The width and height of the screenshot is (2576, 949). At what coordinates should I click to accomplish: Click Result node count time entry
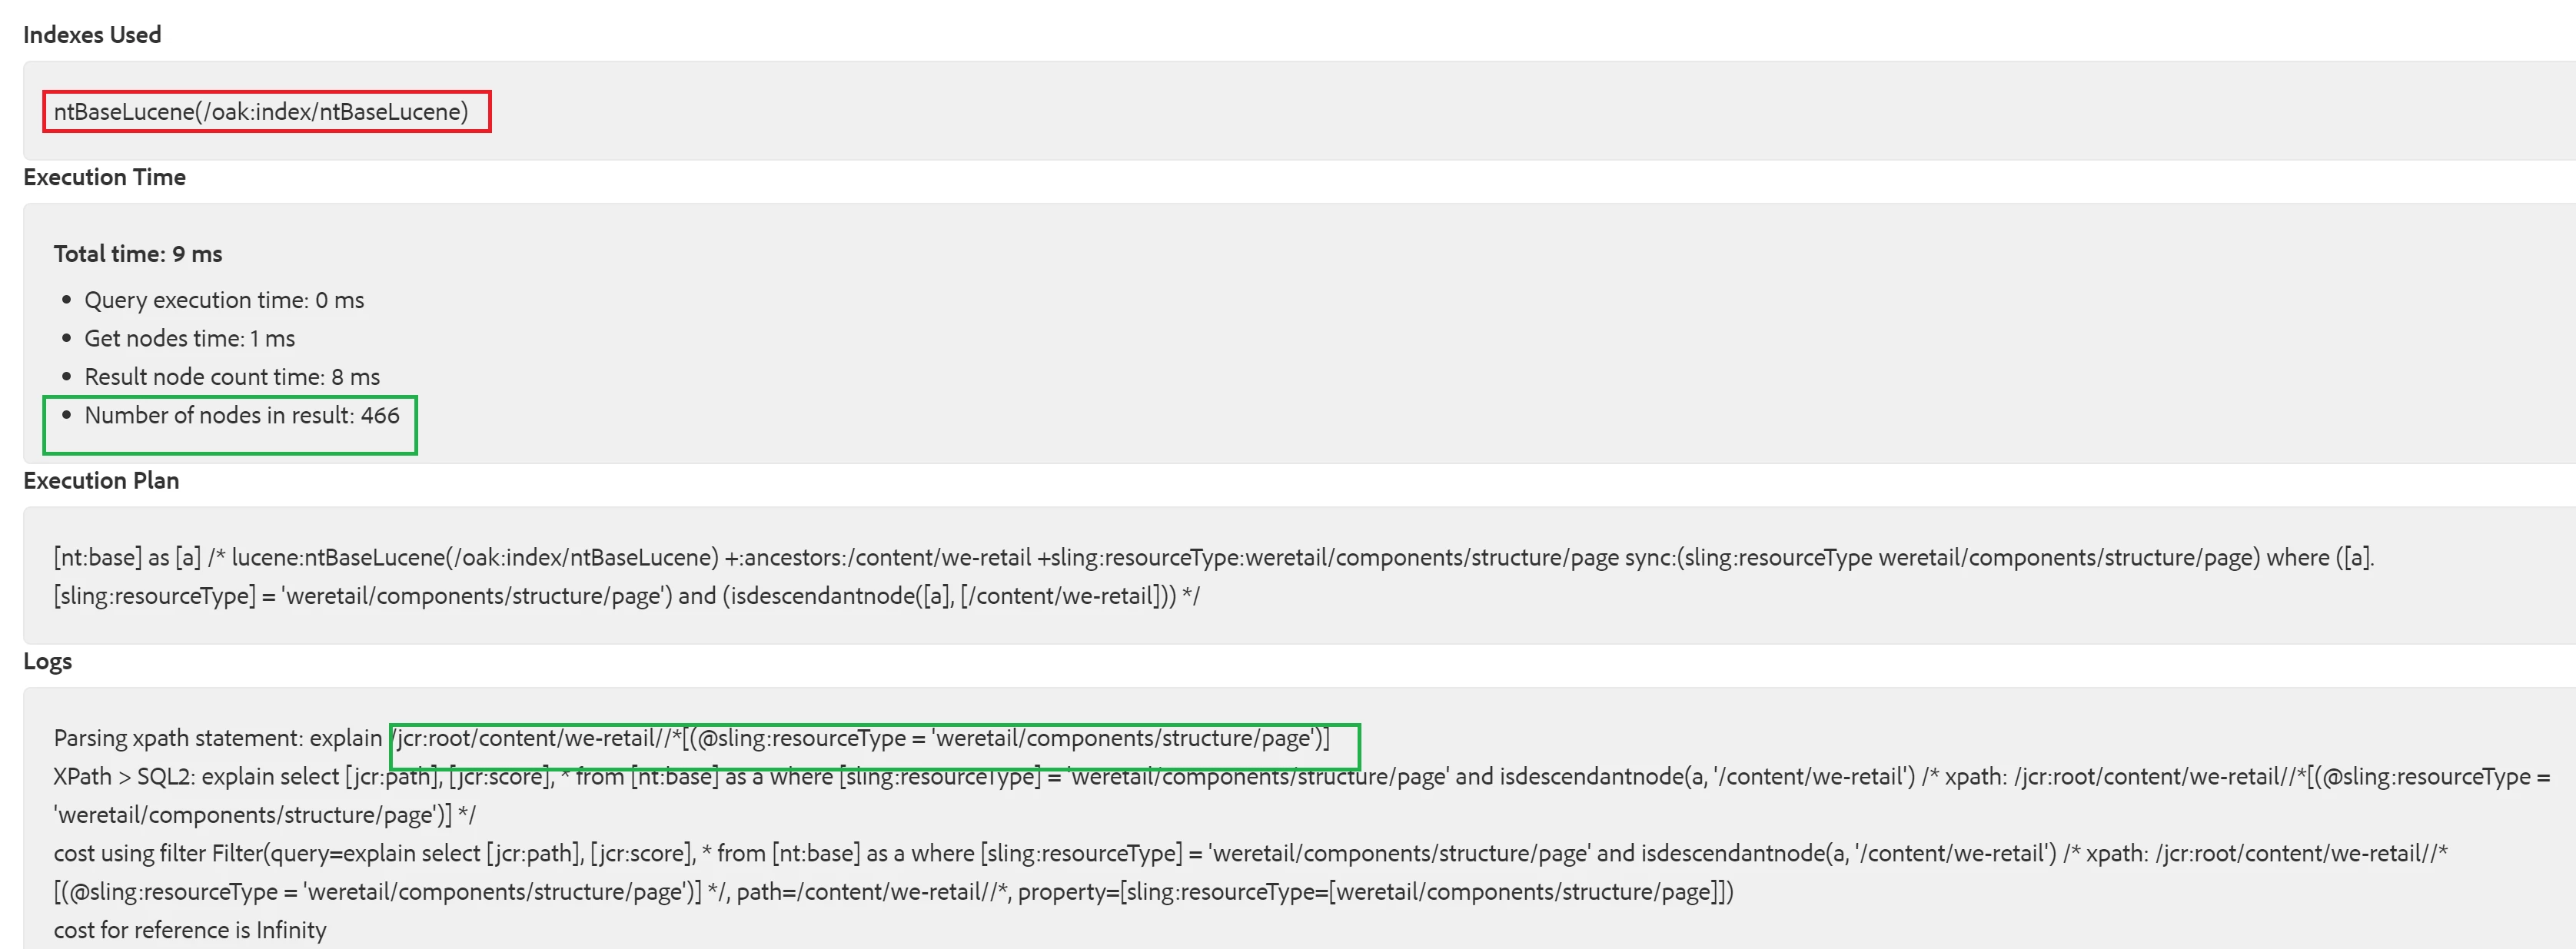point(232,377)
